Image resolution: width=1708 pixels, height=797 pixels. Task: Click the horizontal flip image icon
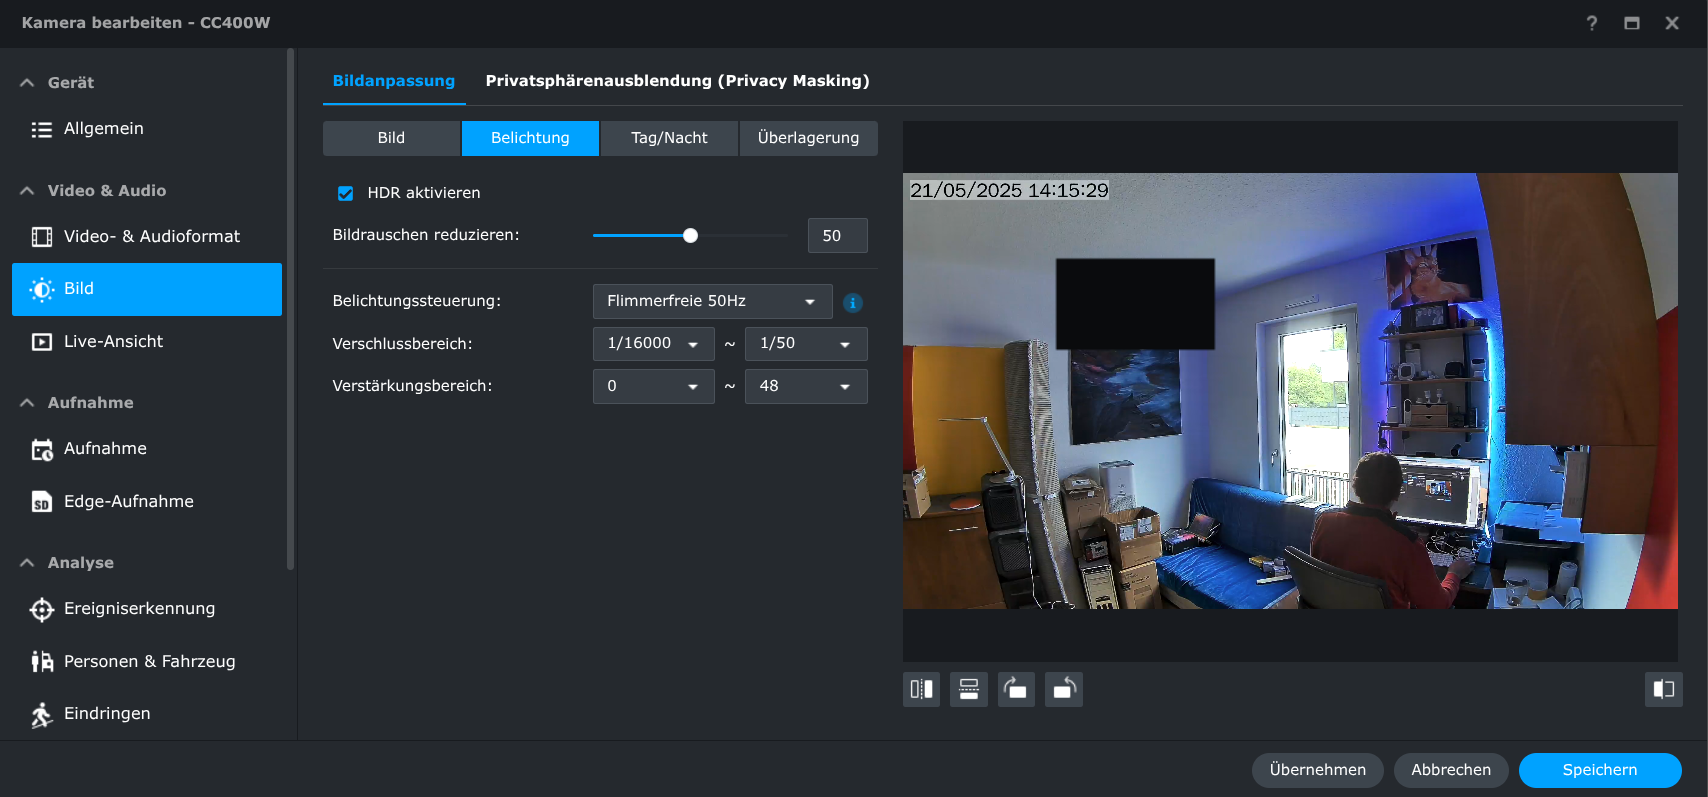pos(921,689)
